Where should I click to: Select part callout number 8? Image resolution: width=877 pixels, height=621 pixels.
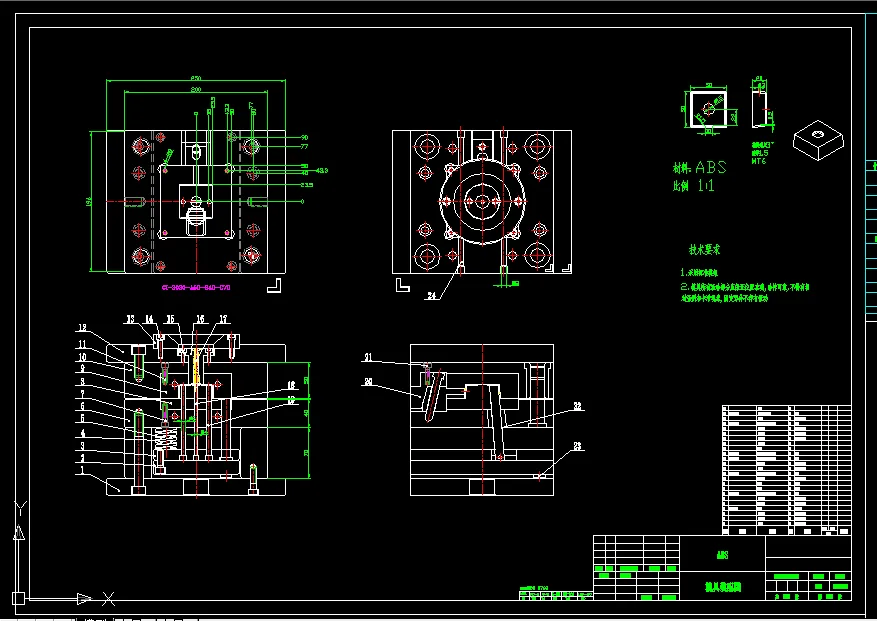(83, 382)
